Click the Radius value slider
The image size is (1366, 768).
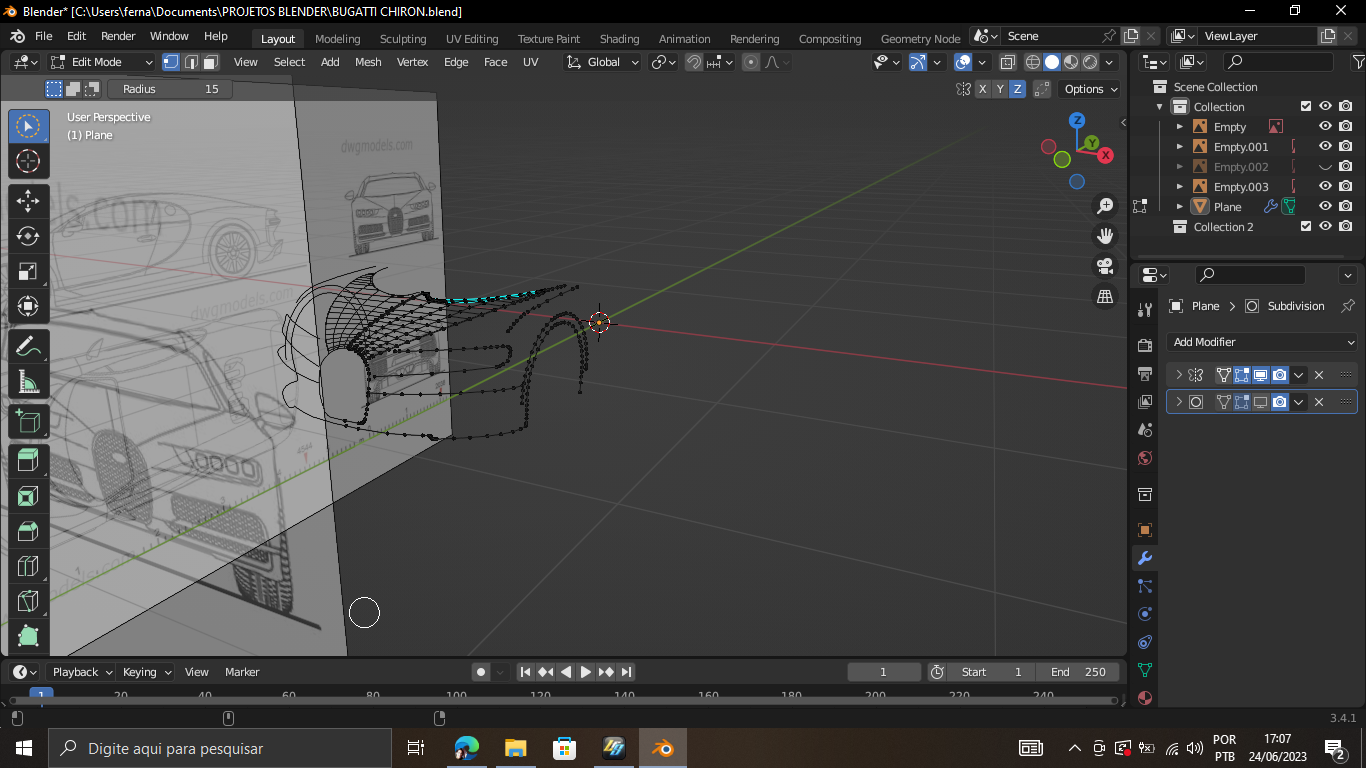(170, 89)
